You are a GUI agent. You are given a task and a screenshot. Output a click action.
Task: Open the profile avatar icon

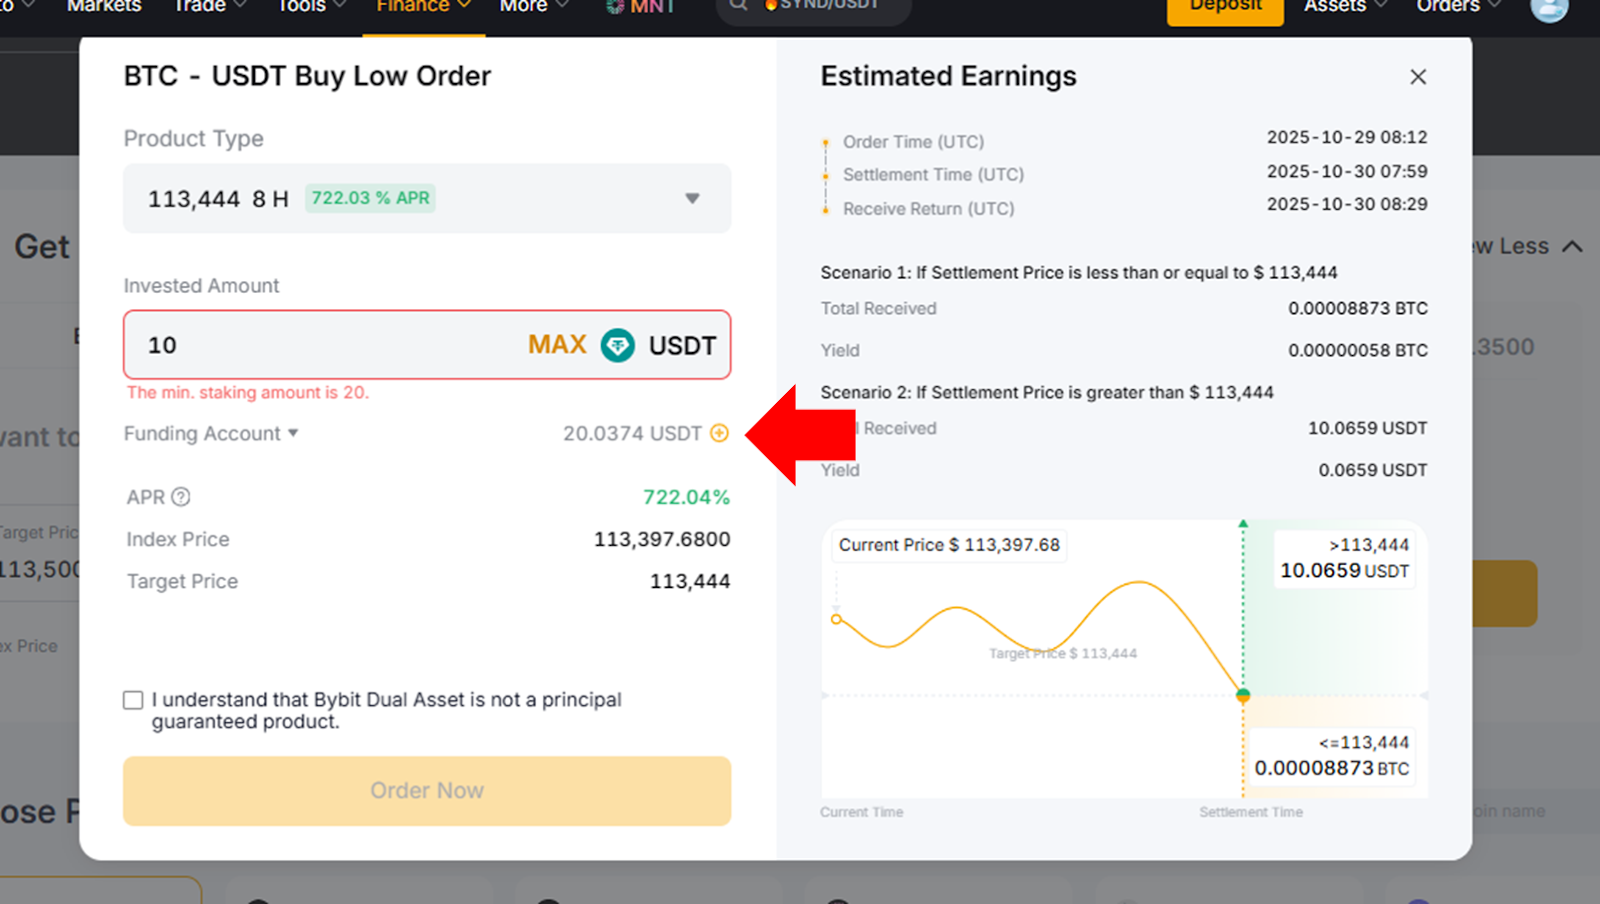click(x=1550, y=10)
